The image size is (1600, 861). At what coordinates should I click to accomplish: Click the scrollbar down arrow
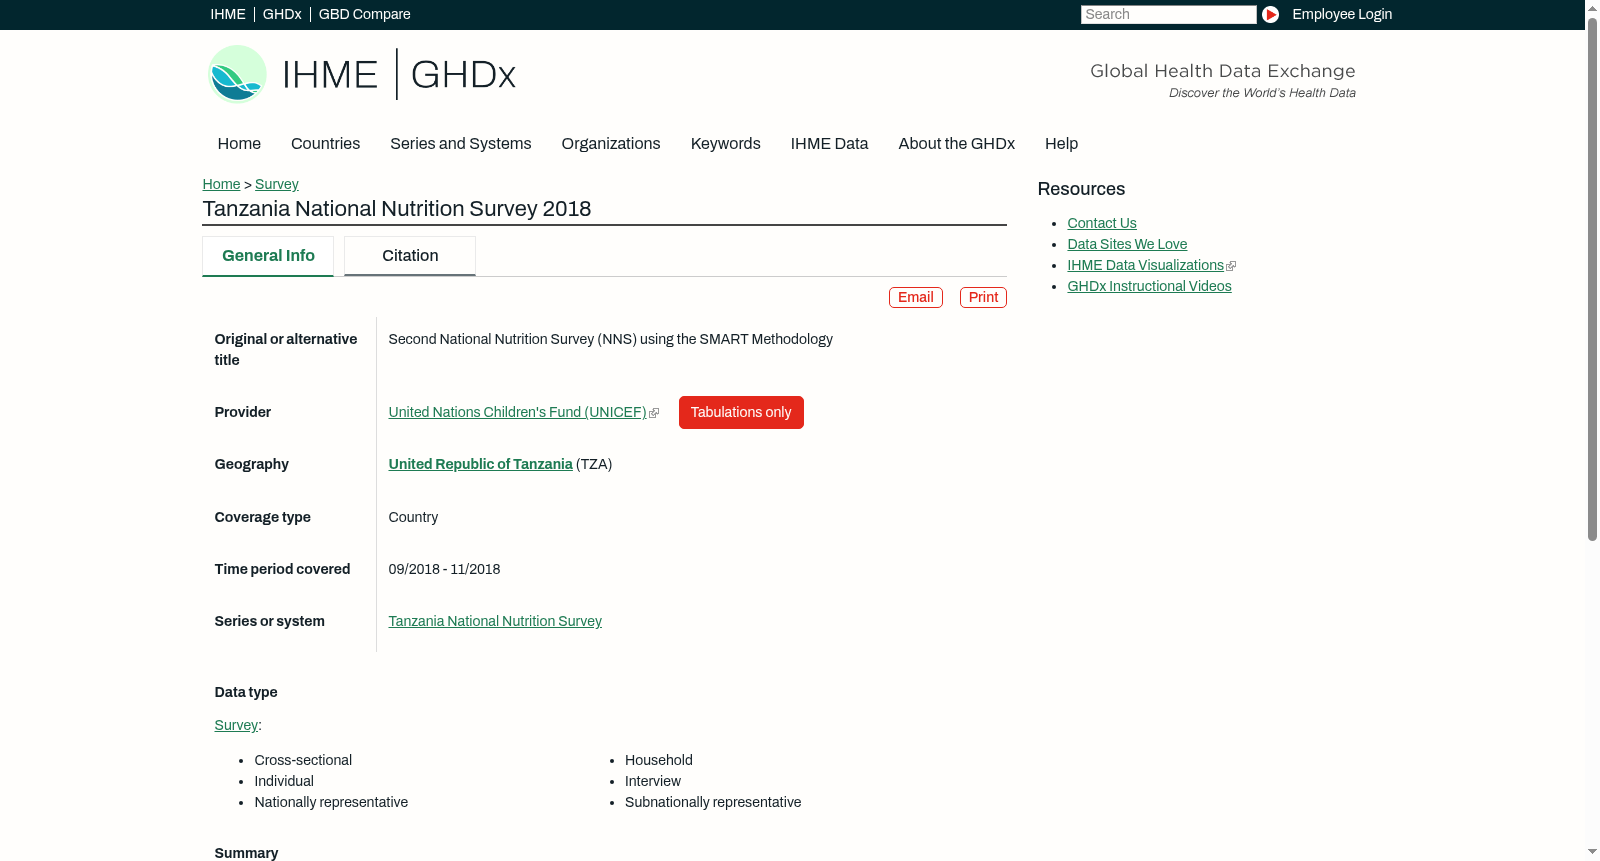pos(1592,852)
